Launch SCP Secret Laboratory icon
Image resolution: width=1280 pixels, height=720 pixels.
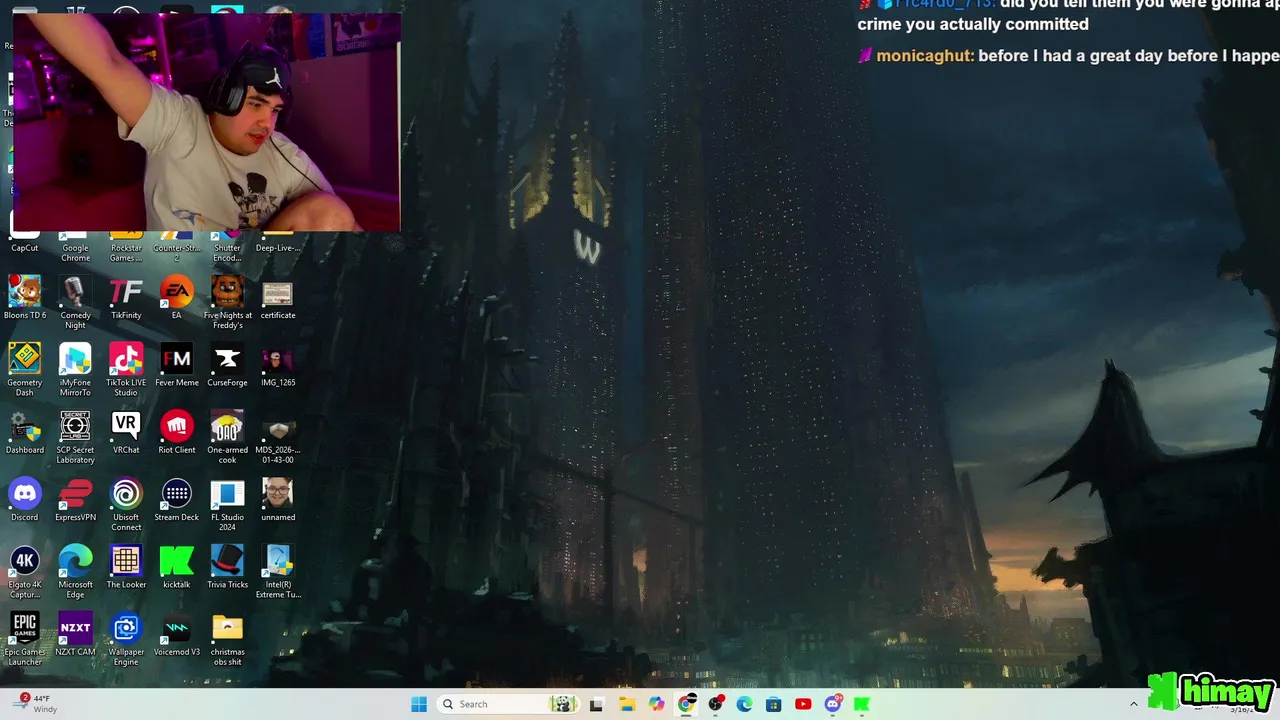75,437
